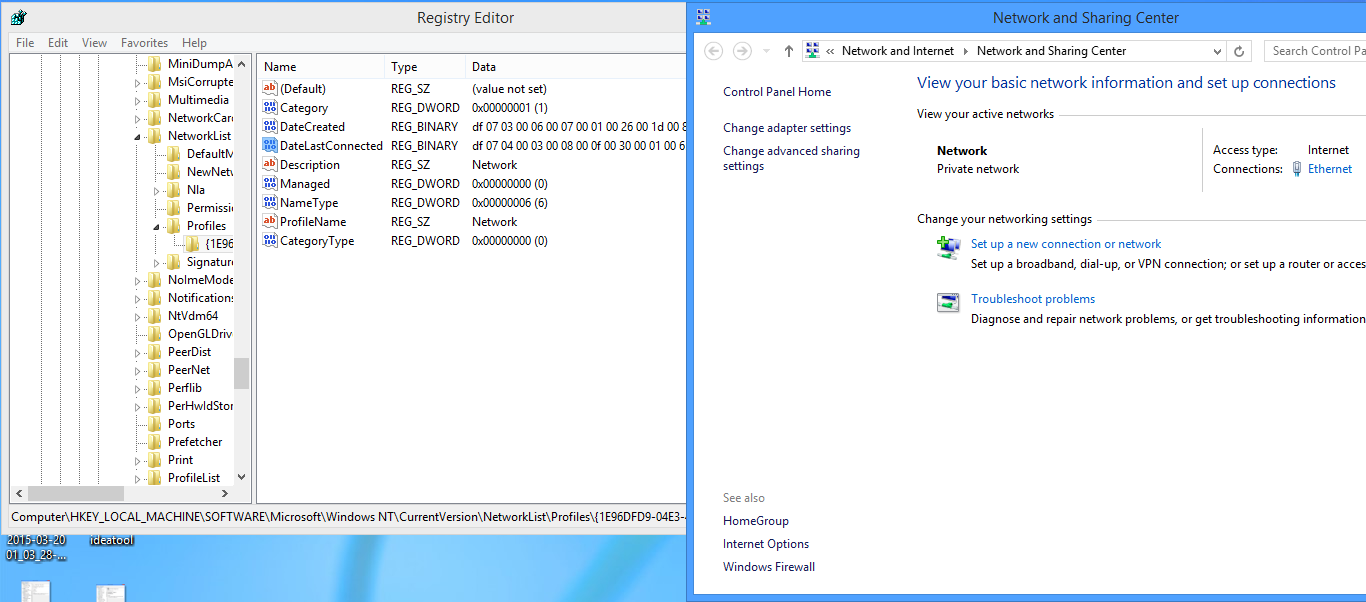
Task: Click the registry tree horizontal scrollbar thumb
Action: (x=75, y=494)
